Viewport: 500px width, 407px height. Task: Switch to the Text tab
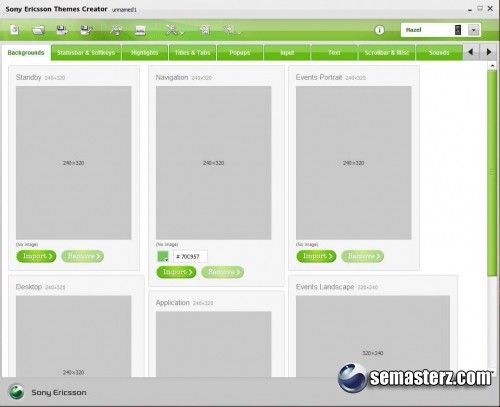[334, 53]
